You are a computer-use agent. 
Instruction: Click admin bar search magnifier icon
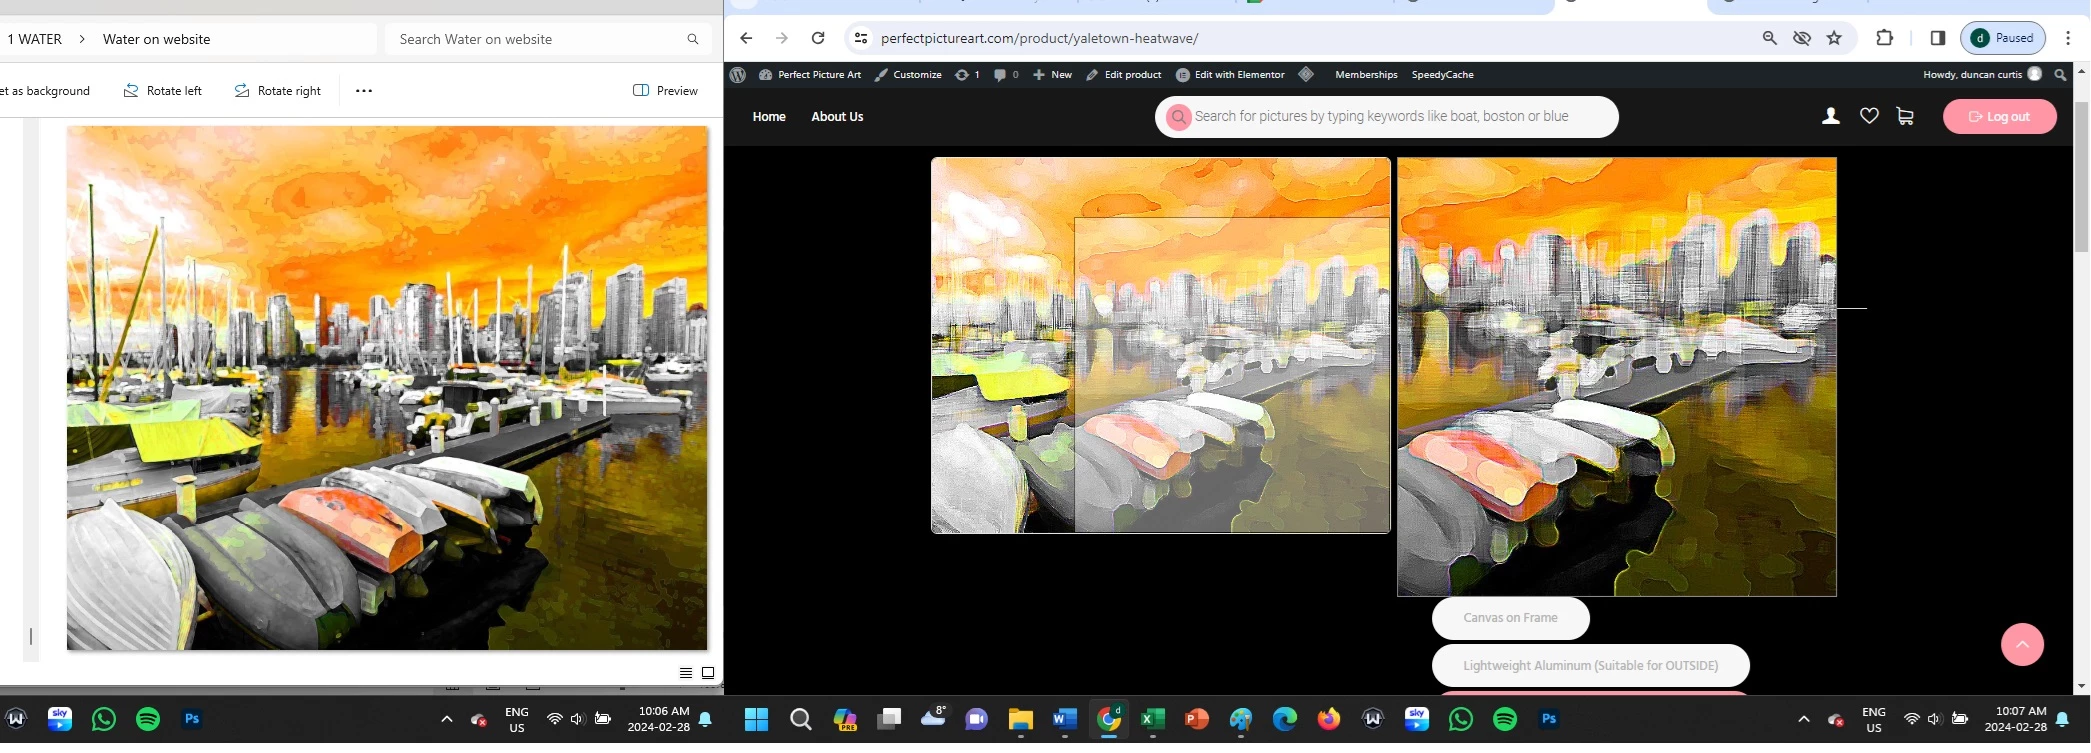pos(2060,75)
